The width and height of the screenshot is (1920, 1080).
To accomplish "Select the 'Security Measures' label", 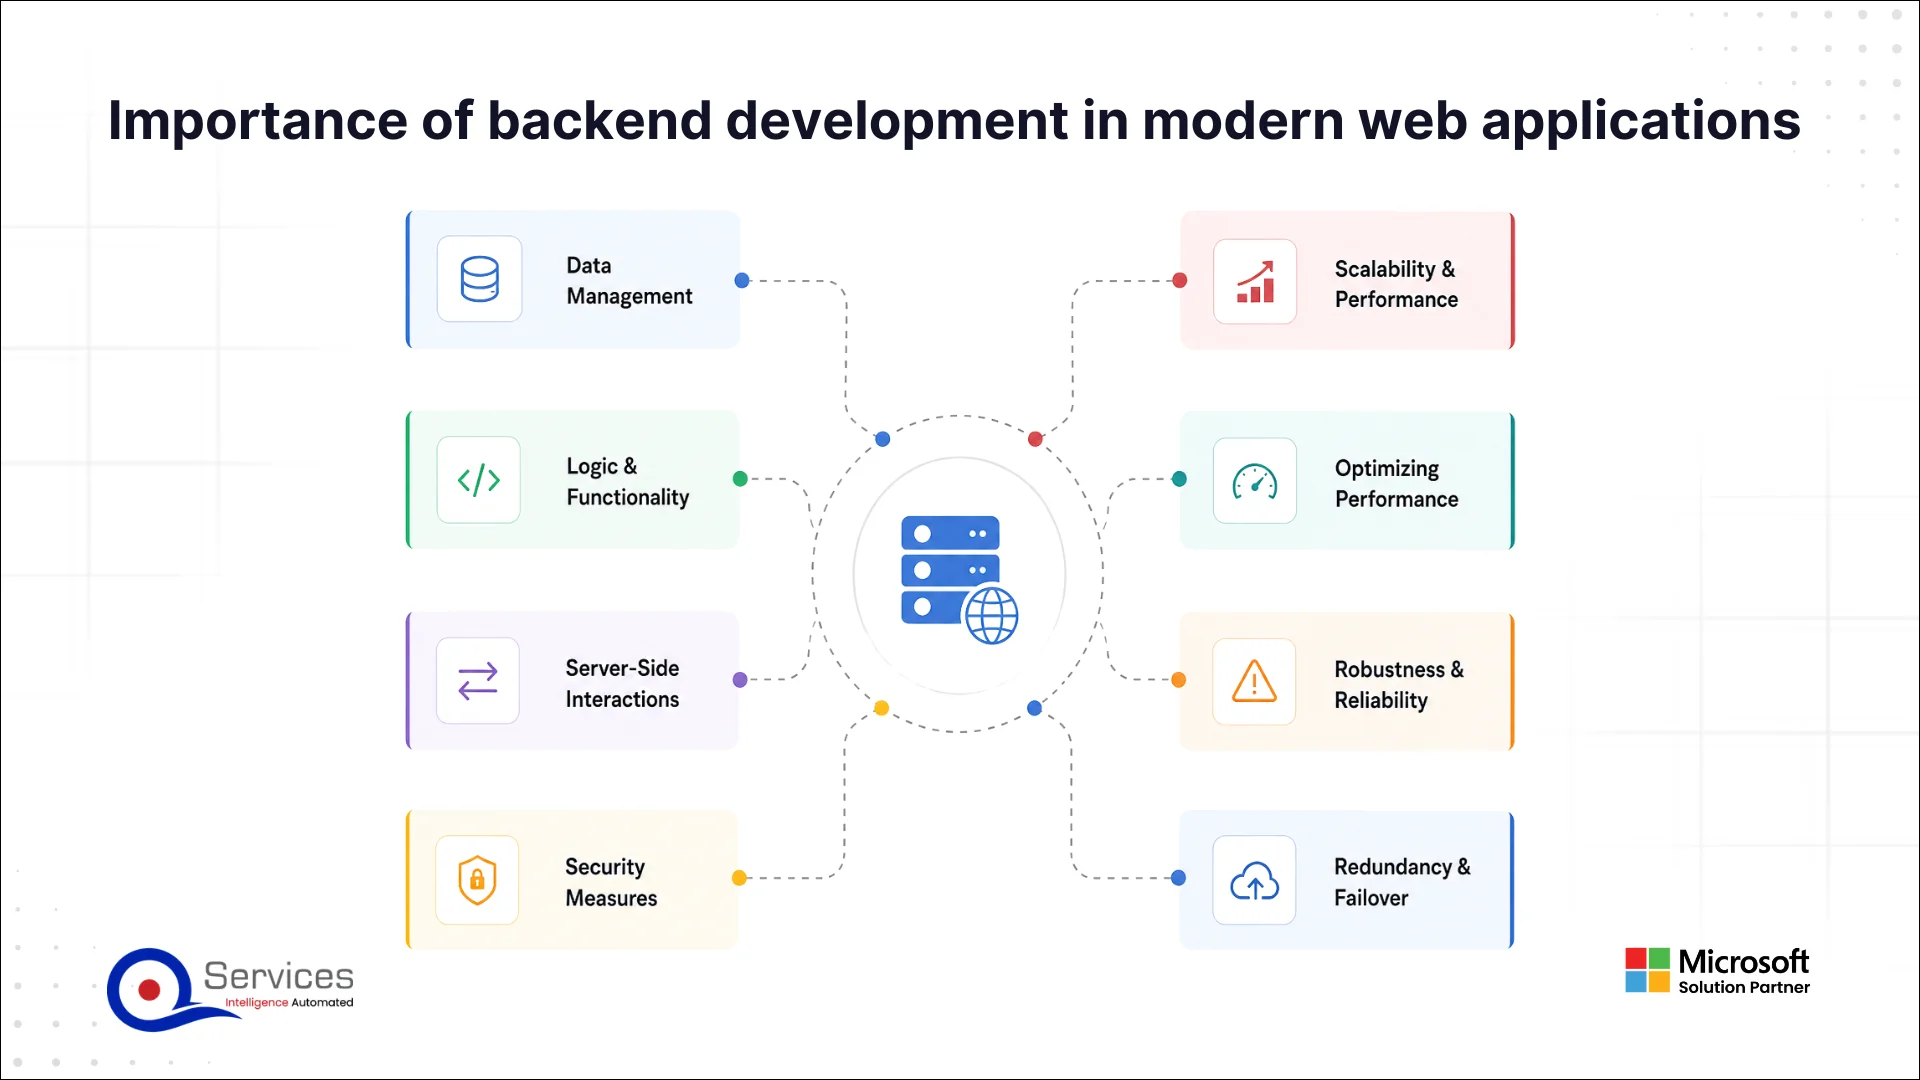I will pos(611,882).
